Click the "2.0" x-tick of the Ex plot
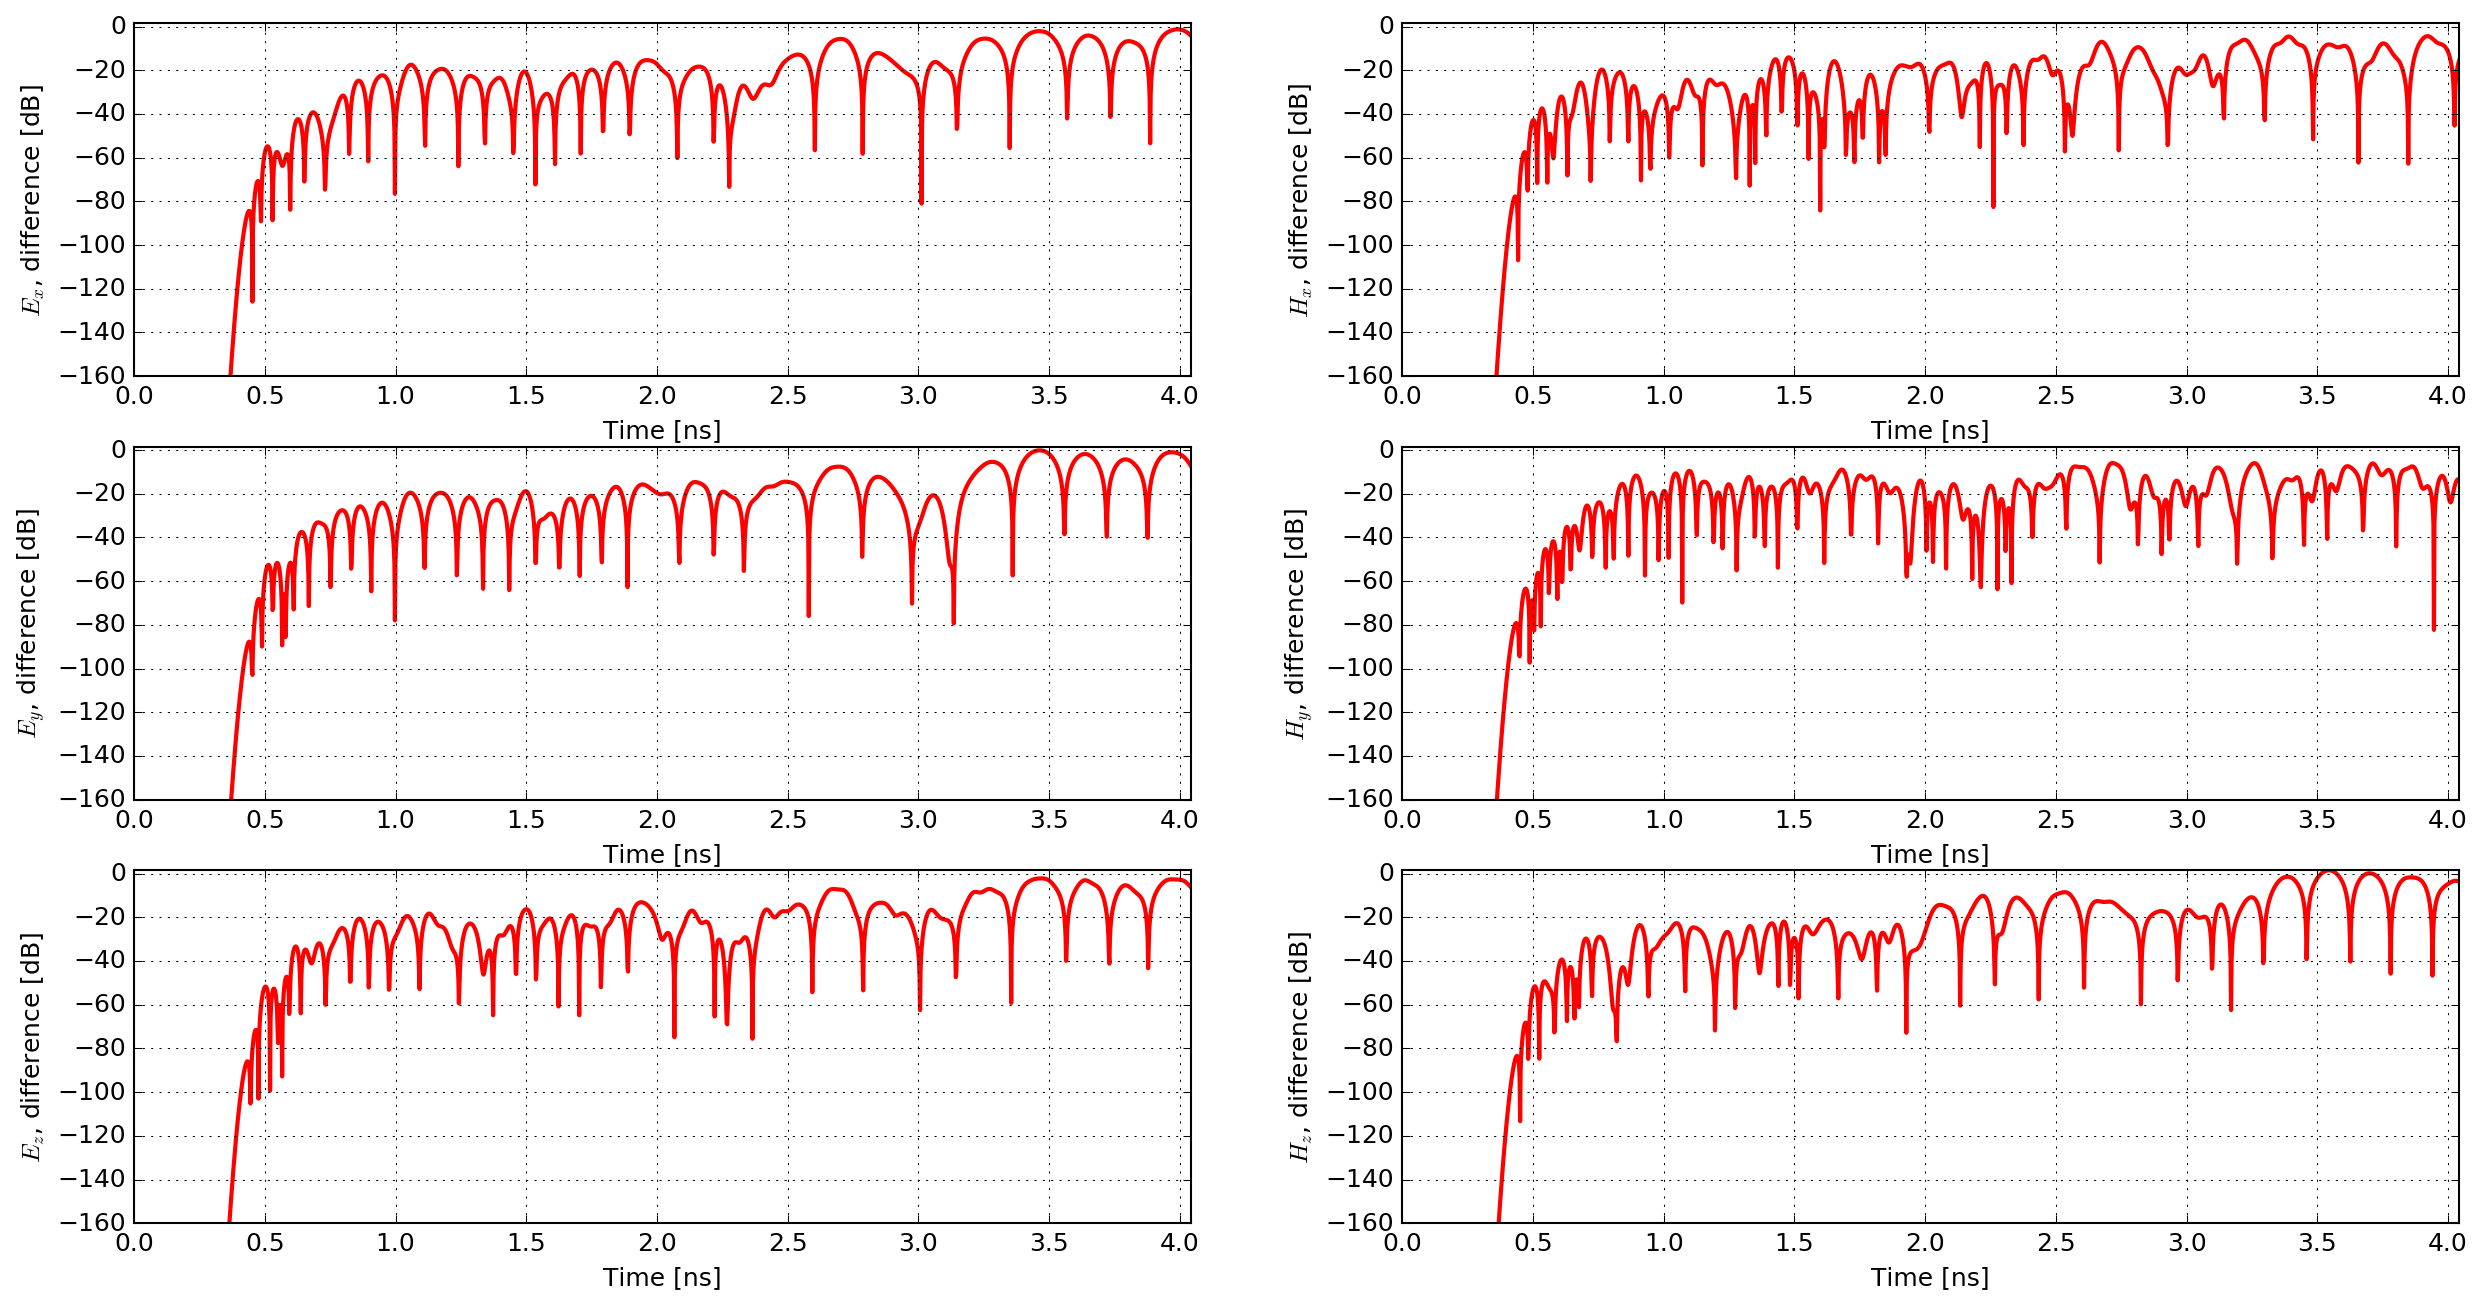 (657, 396)
